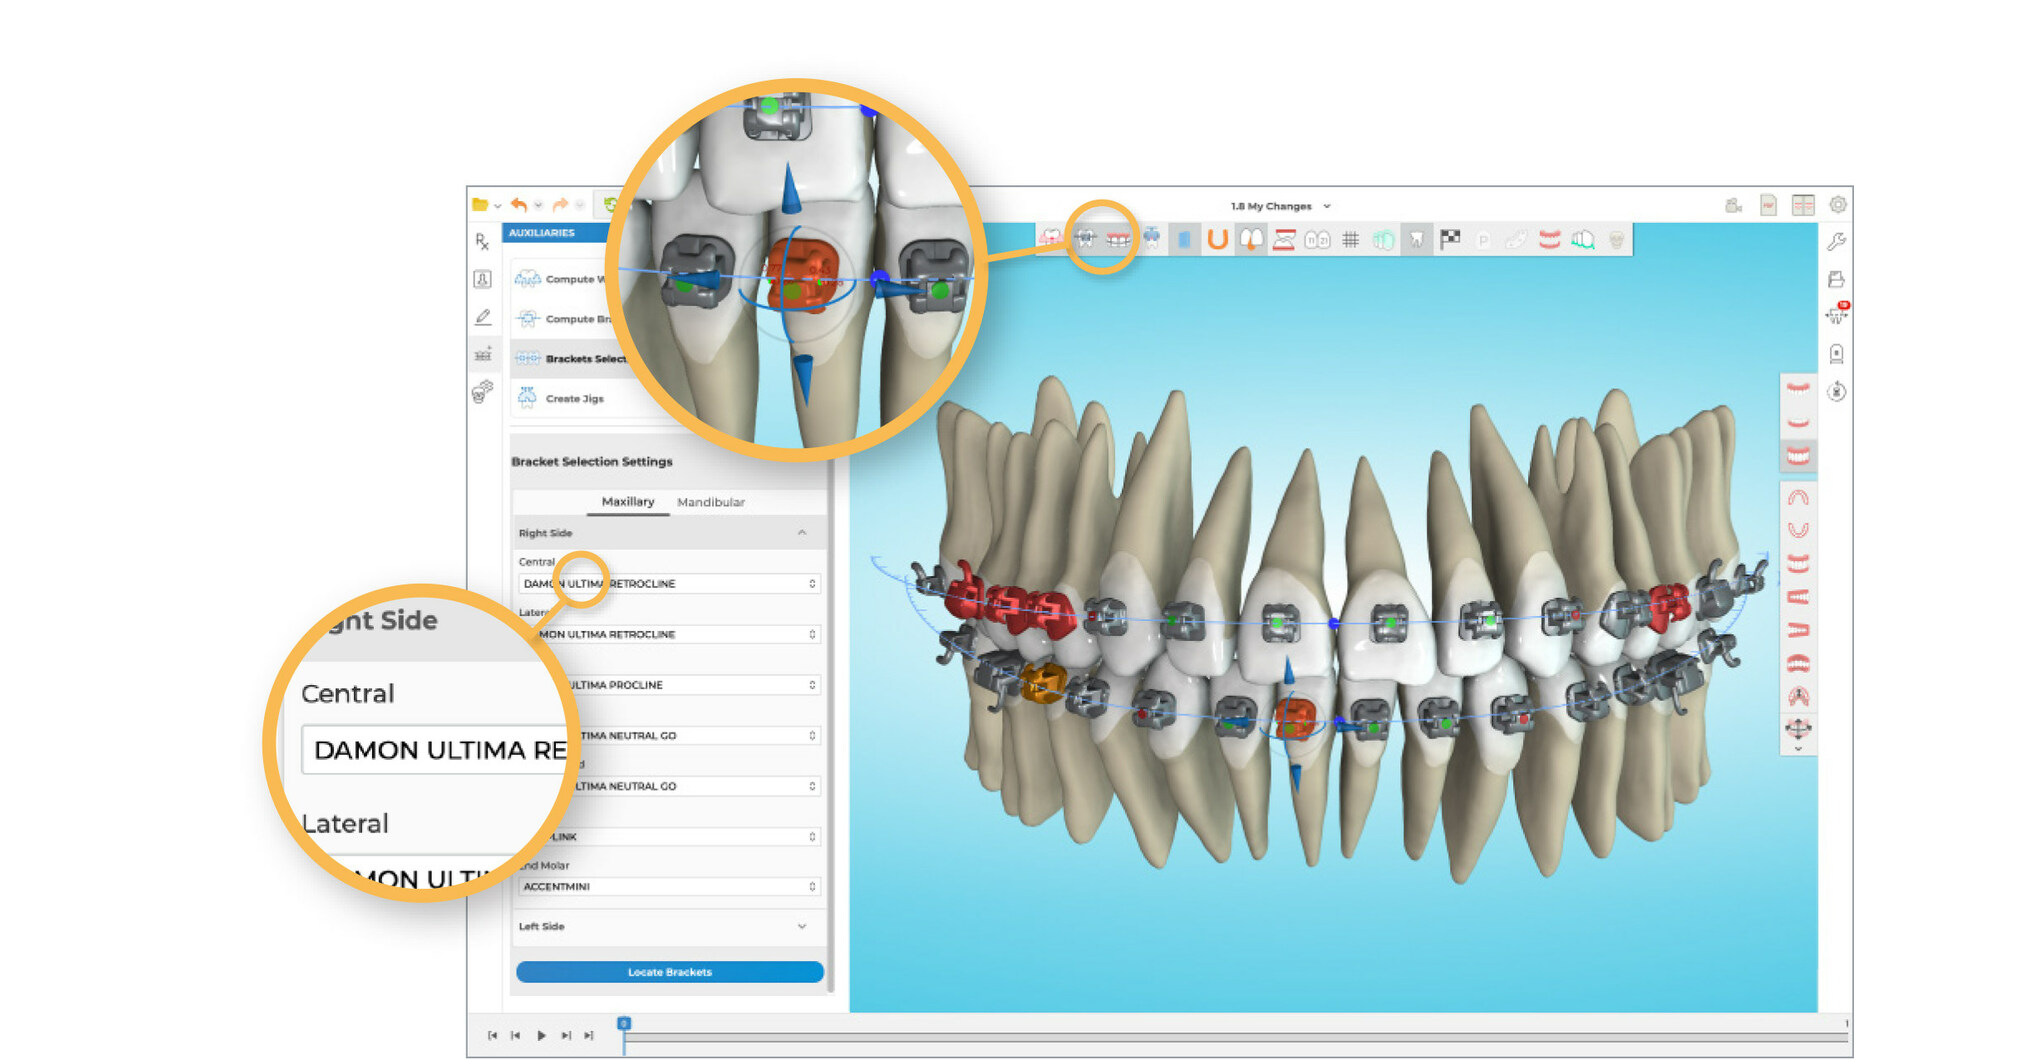
Task: Select the hourglass elastics tool
Action: pos(1283,238)
